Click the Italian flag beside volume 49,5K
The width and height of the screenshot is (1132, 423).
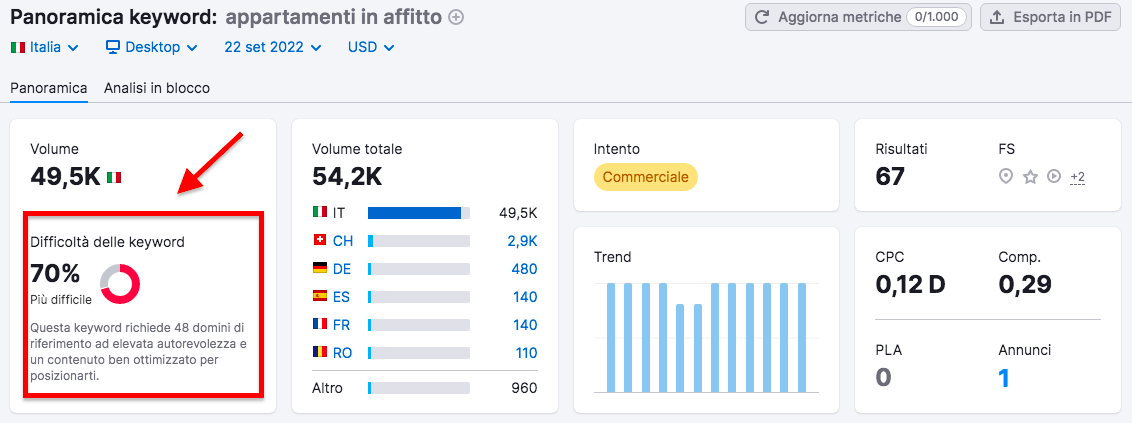(114, 178)
